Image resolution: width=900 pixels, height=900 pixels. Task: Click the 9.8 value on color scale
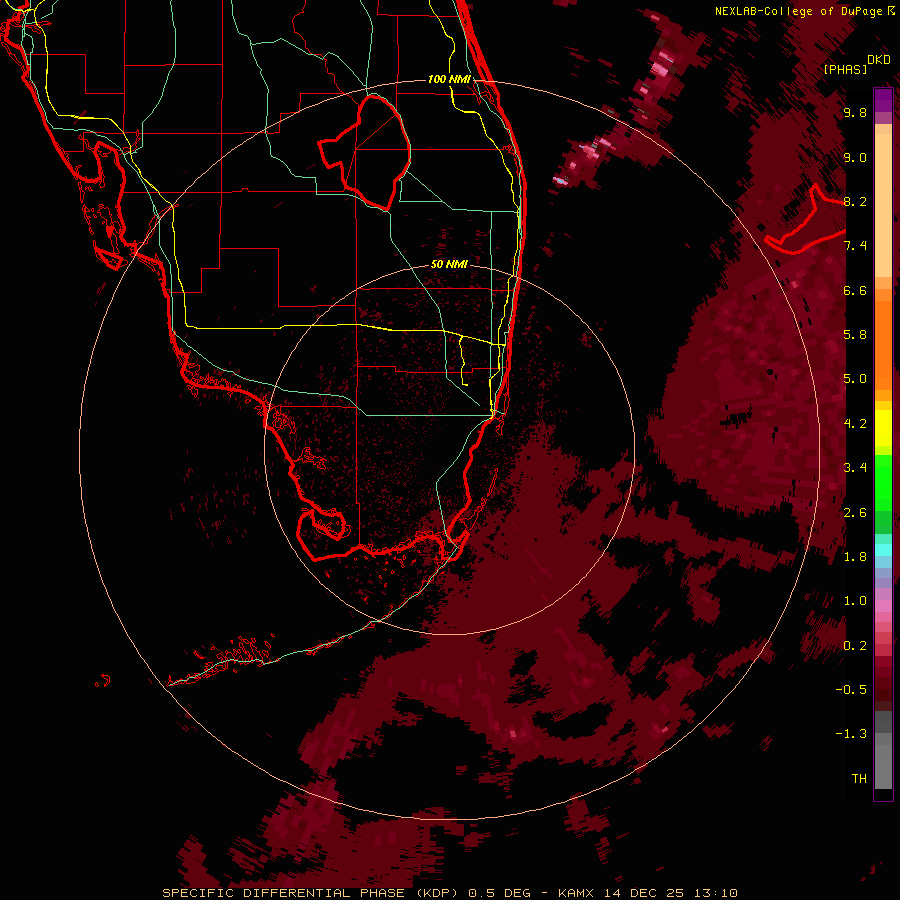point(855,112)
